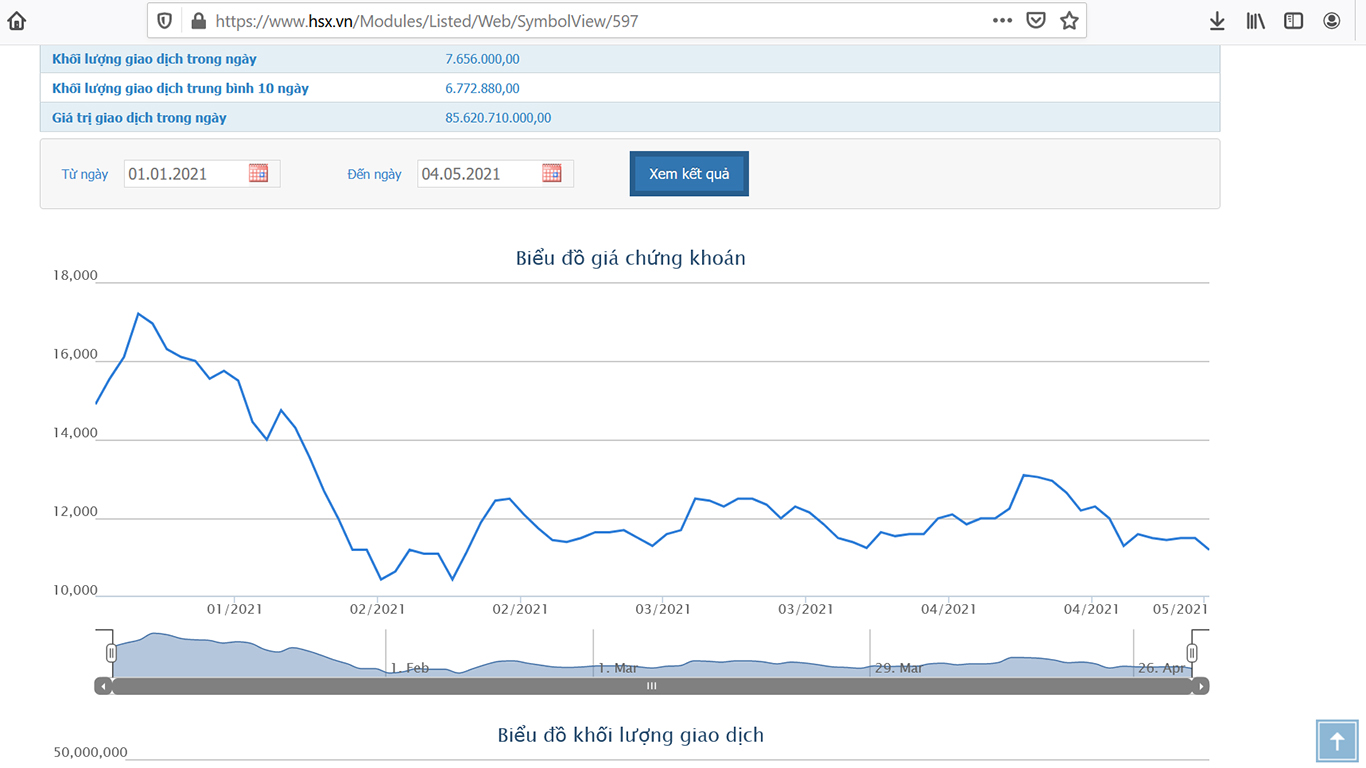
Task: Click the left chart navigator handle
Action: coord(111,653)
